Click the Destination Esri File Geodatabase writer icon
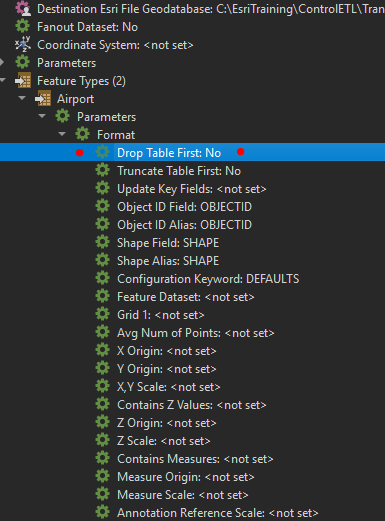Image resolution: width=385 pixels, height=521 pixels. [23, 8]
